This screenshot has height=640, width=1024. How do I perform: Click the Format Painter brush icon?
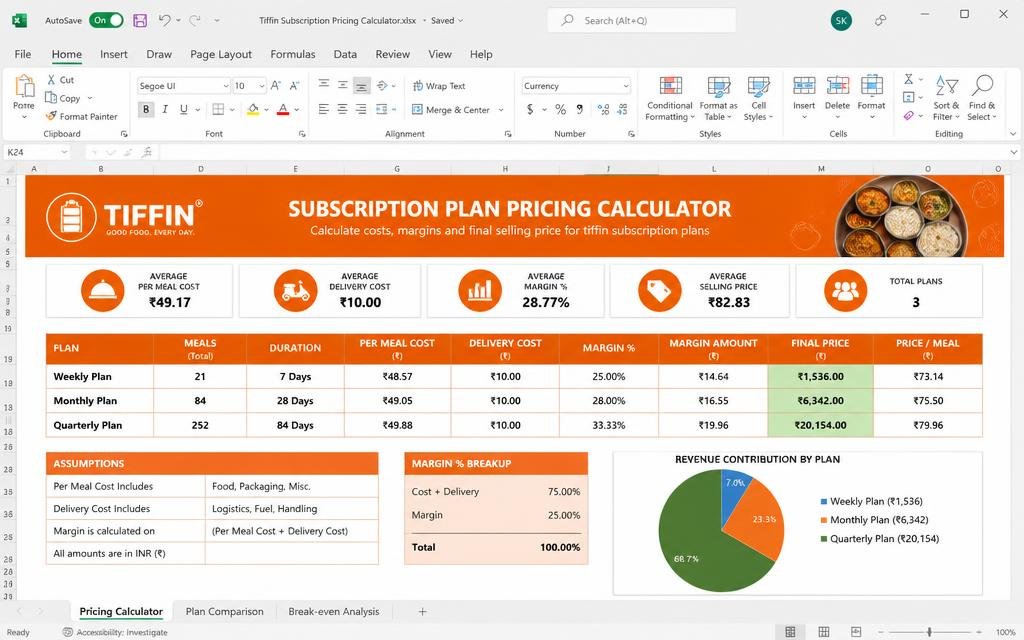pyautogui.click(x=51, y=116)
